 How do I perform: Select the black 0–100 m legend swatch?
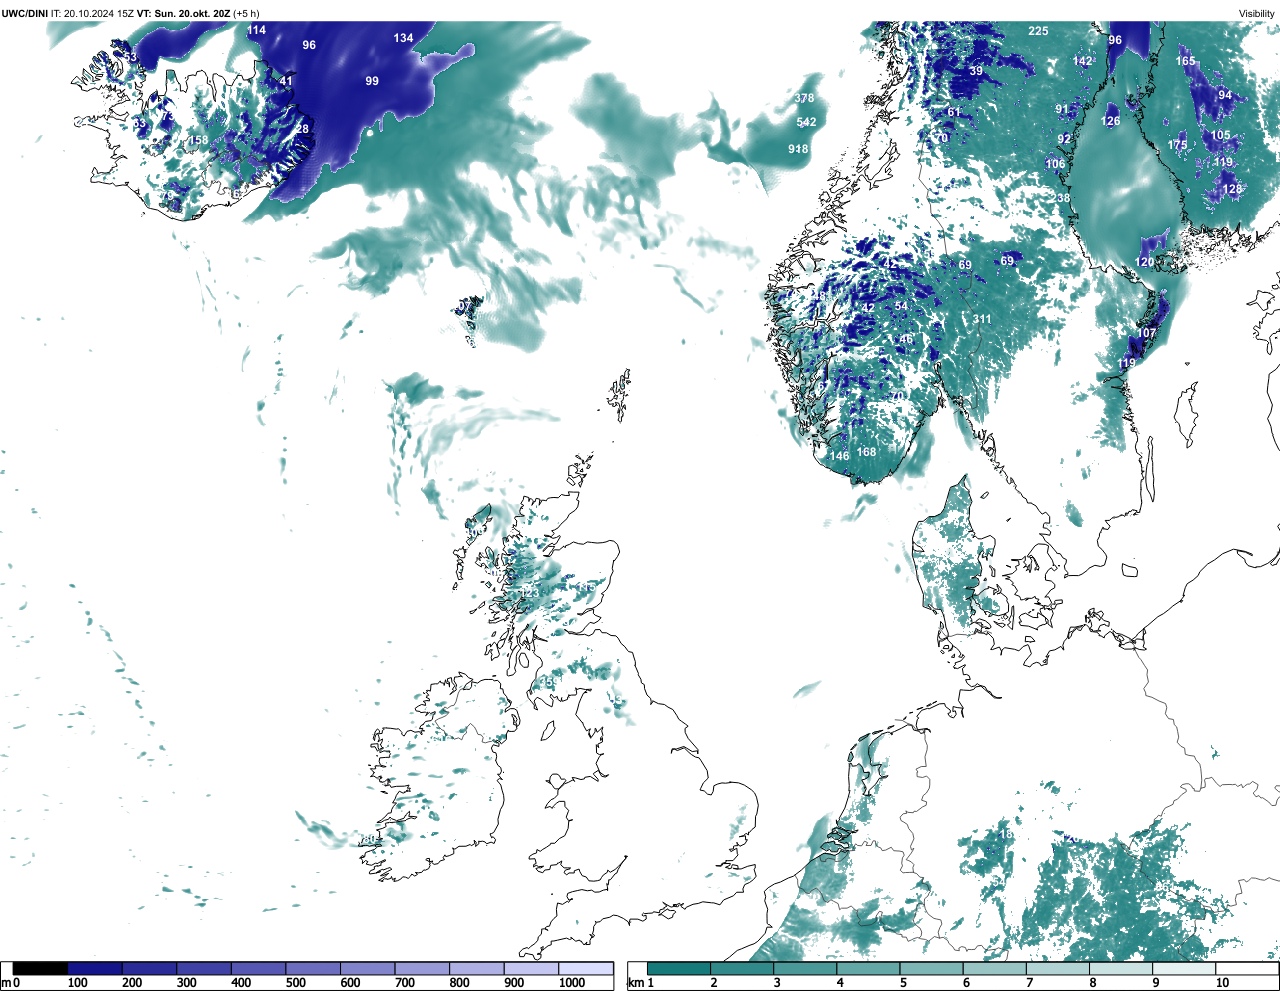(x=41, y=969)
